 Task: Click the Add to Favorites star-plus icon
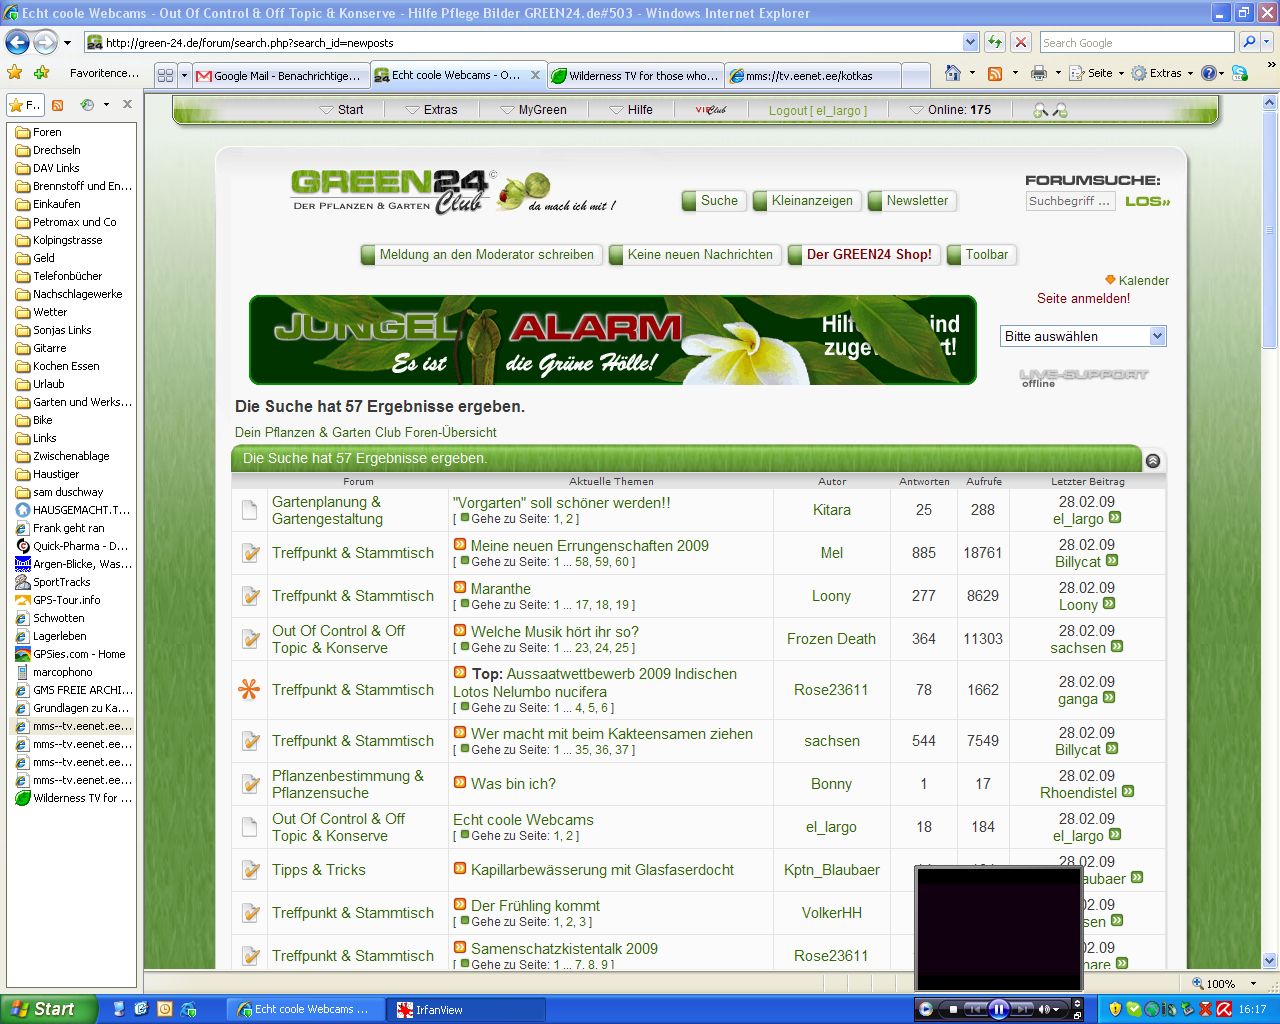pyautogui.click(x=41, y=73)
